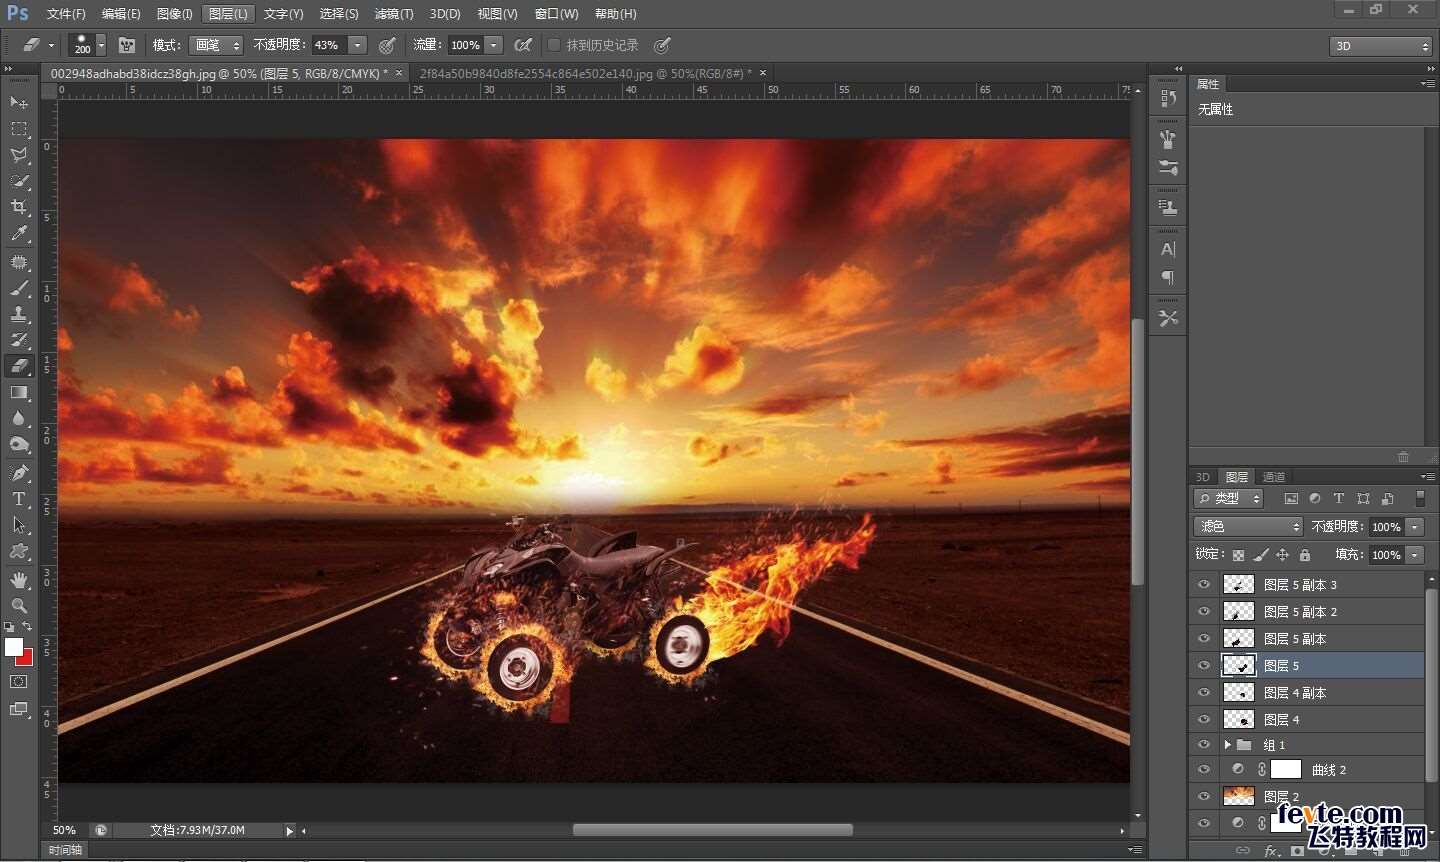This screenshot has width=1440, height=862.
Task: Click the background color swatch
Action: pos(26,658)
